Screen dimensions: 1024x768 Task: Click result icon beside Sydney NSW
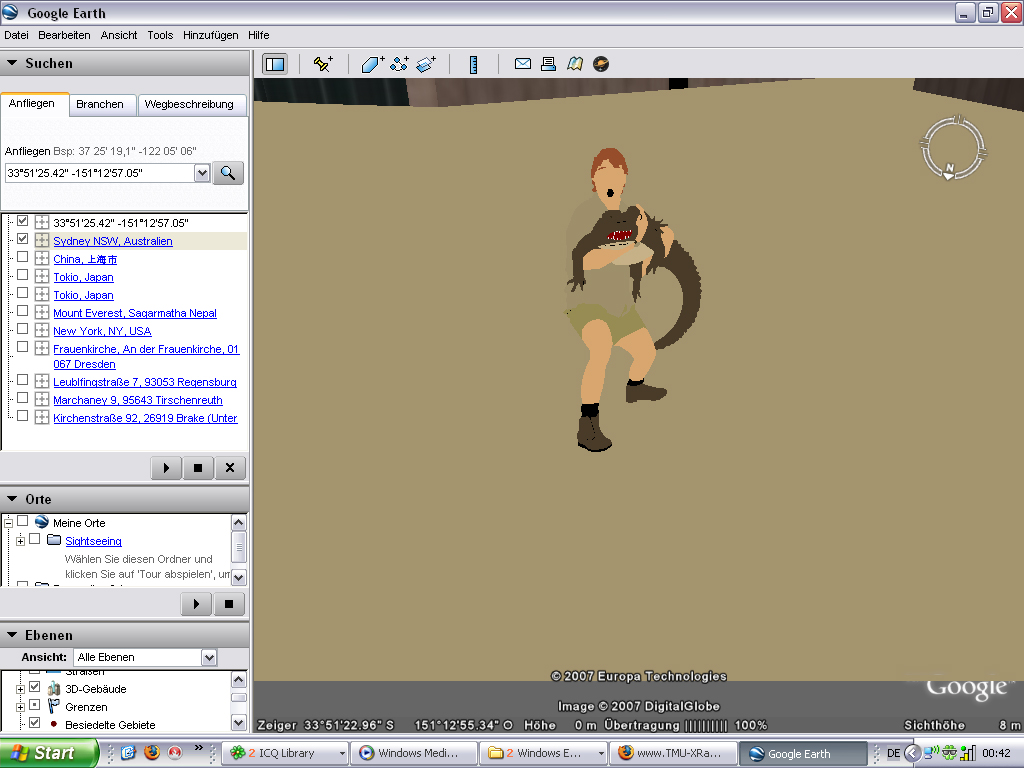pos(42,240)
